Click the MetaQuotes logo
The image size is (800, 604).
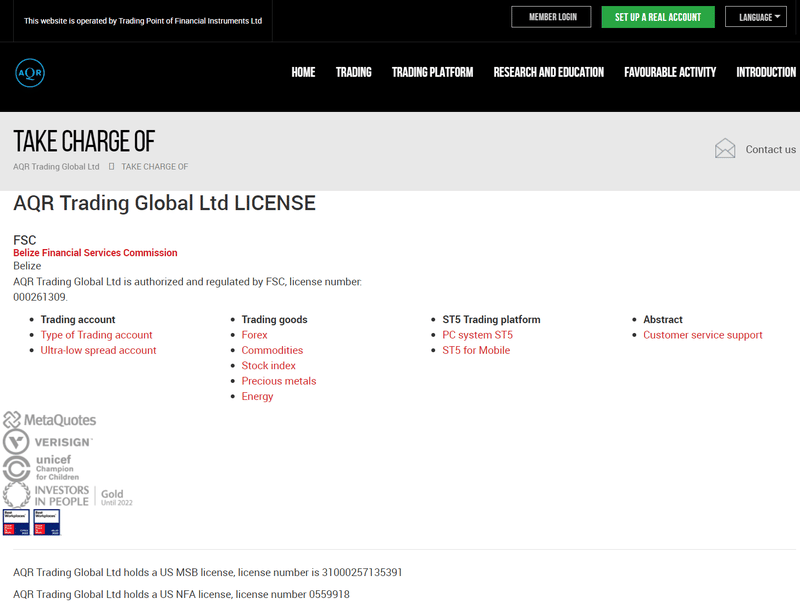coord(49,420)
